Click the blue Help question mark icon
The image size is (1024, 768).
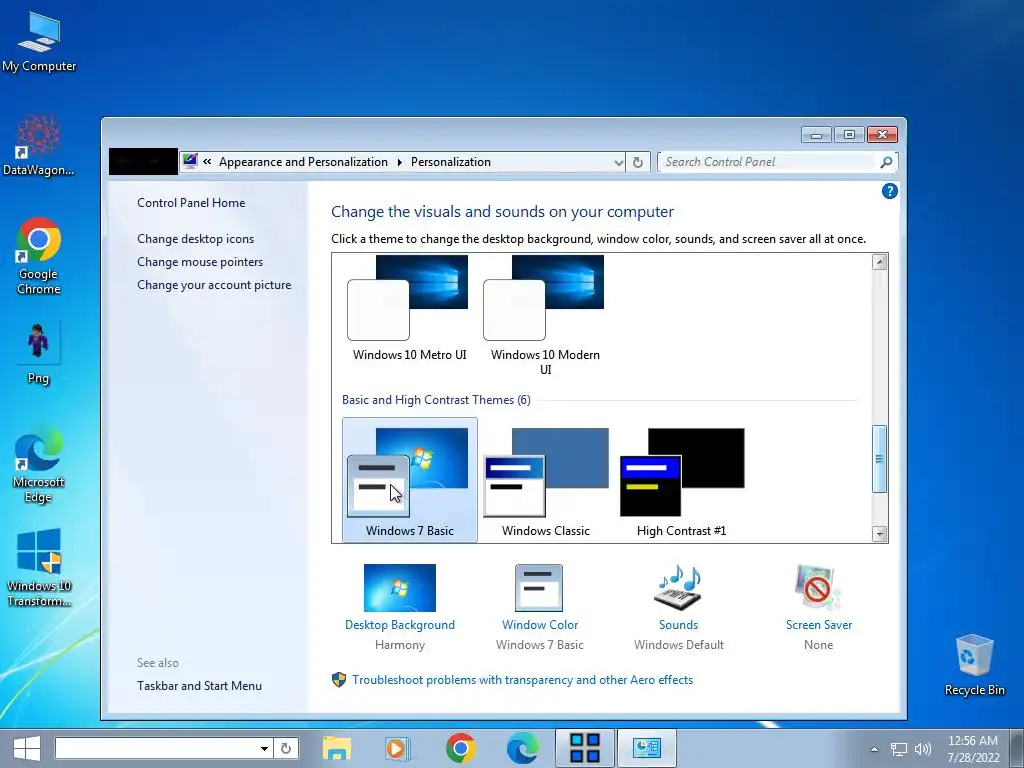click(x=889, y=191)
